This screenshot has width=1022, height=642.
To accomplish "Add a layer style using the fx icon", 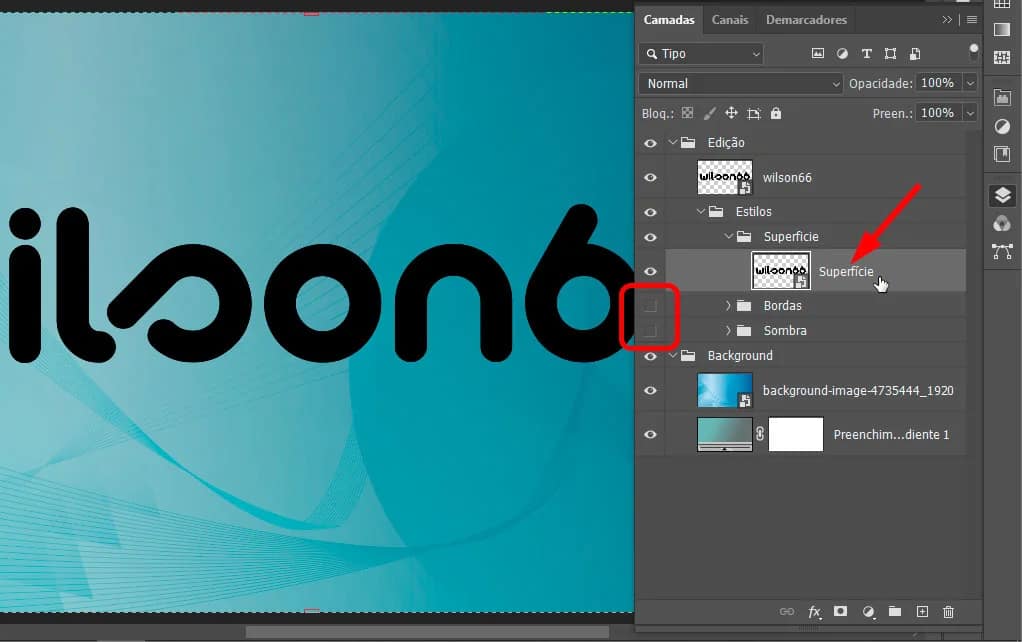I will click(814, 612).
